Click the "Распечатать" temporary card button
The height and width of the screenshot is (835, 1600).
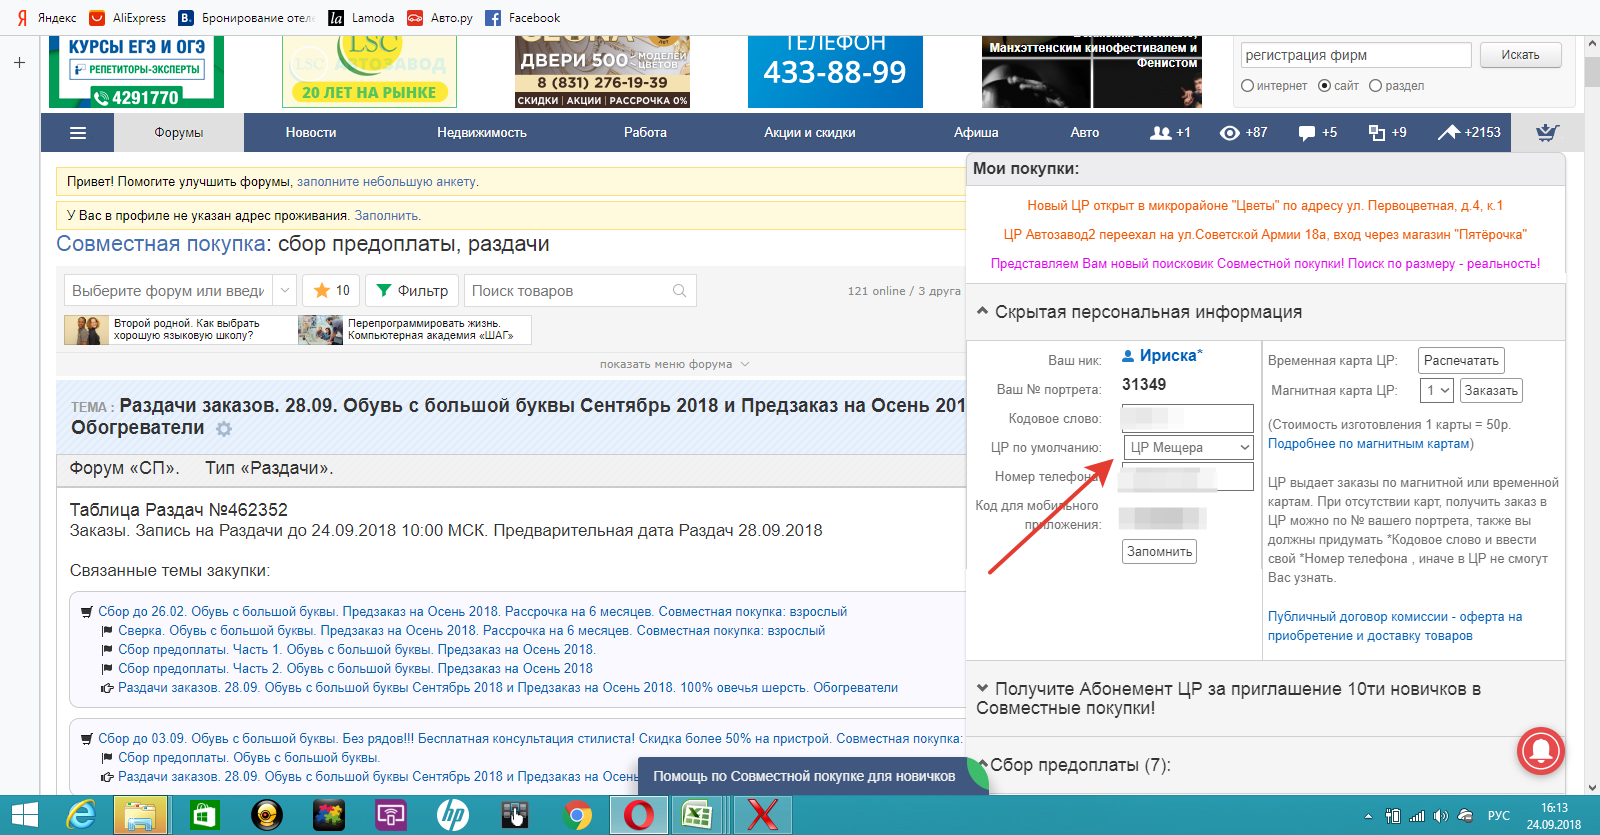pyautogui.click(x=1461, y=361)
